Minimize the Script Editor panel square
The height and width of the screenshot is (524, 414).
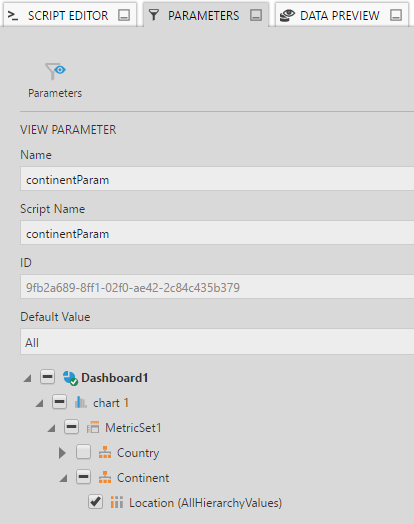(x=124, y=15)
